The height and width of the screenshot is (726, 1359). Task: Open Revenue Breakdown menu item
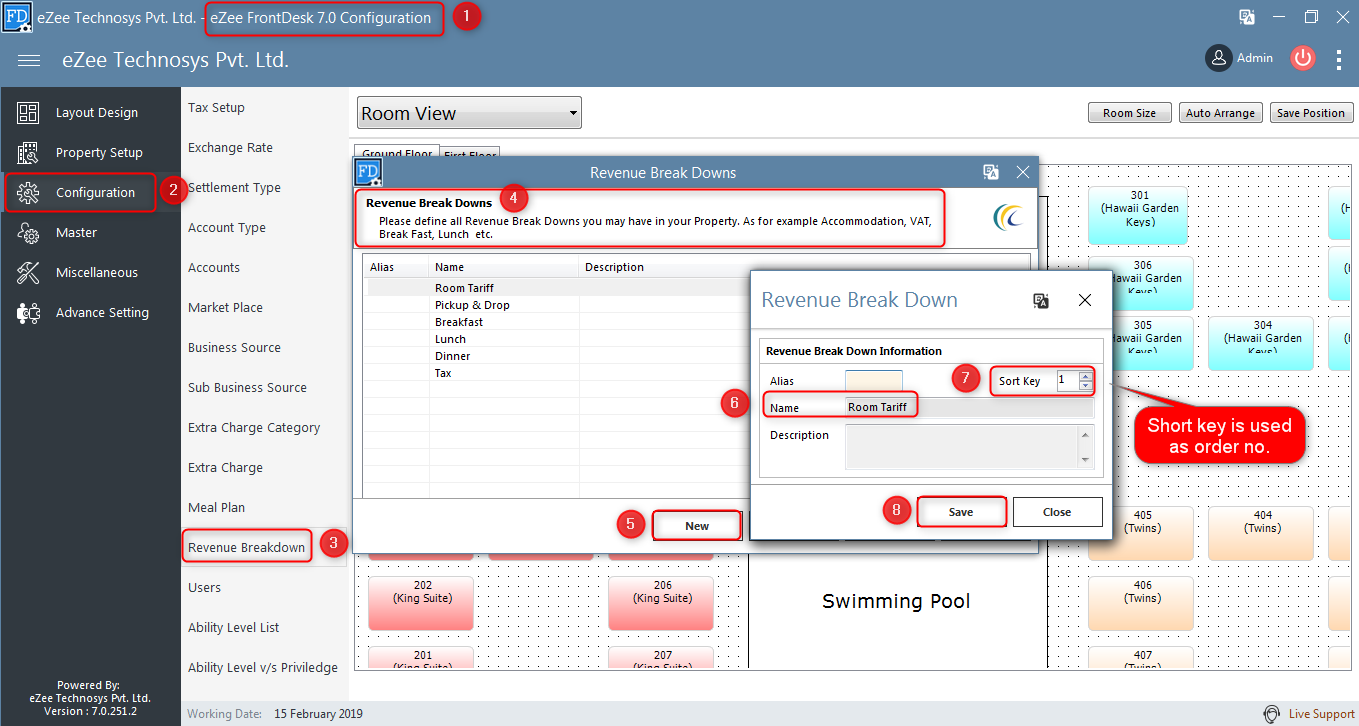coord(246,548)
